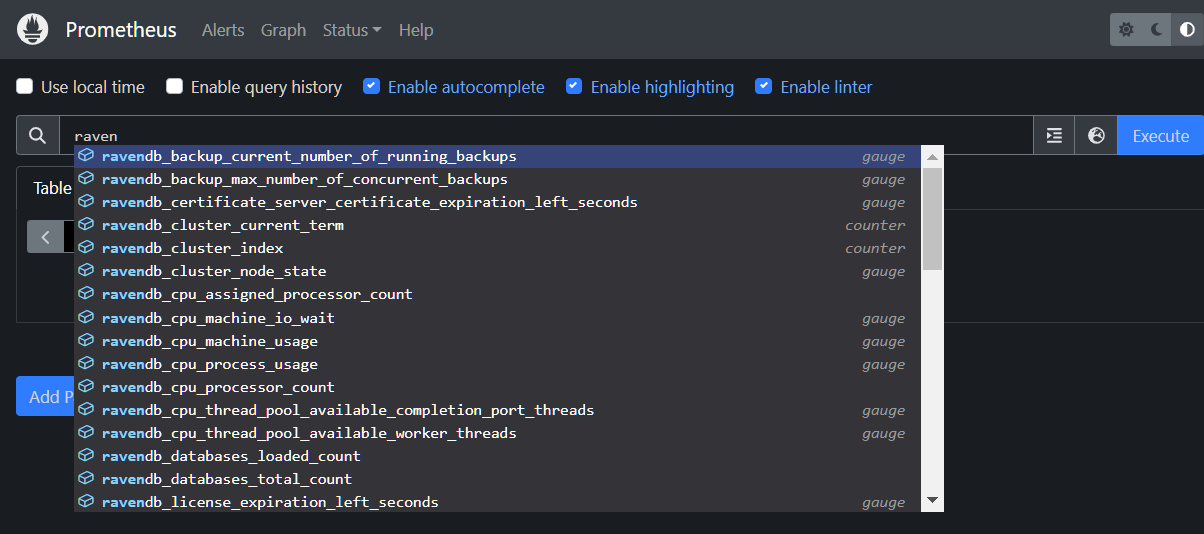Click the Prometheus brand link
The image size is (1204, 534).
(121, 30)
